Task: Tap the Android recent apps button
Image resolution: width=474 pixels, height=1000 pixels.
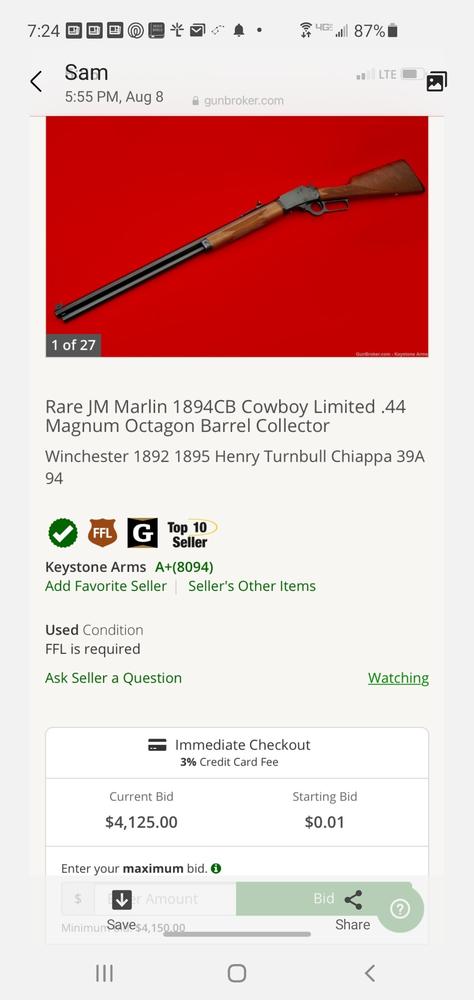Action: click(104, 973)
